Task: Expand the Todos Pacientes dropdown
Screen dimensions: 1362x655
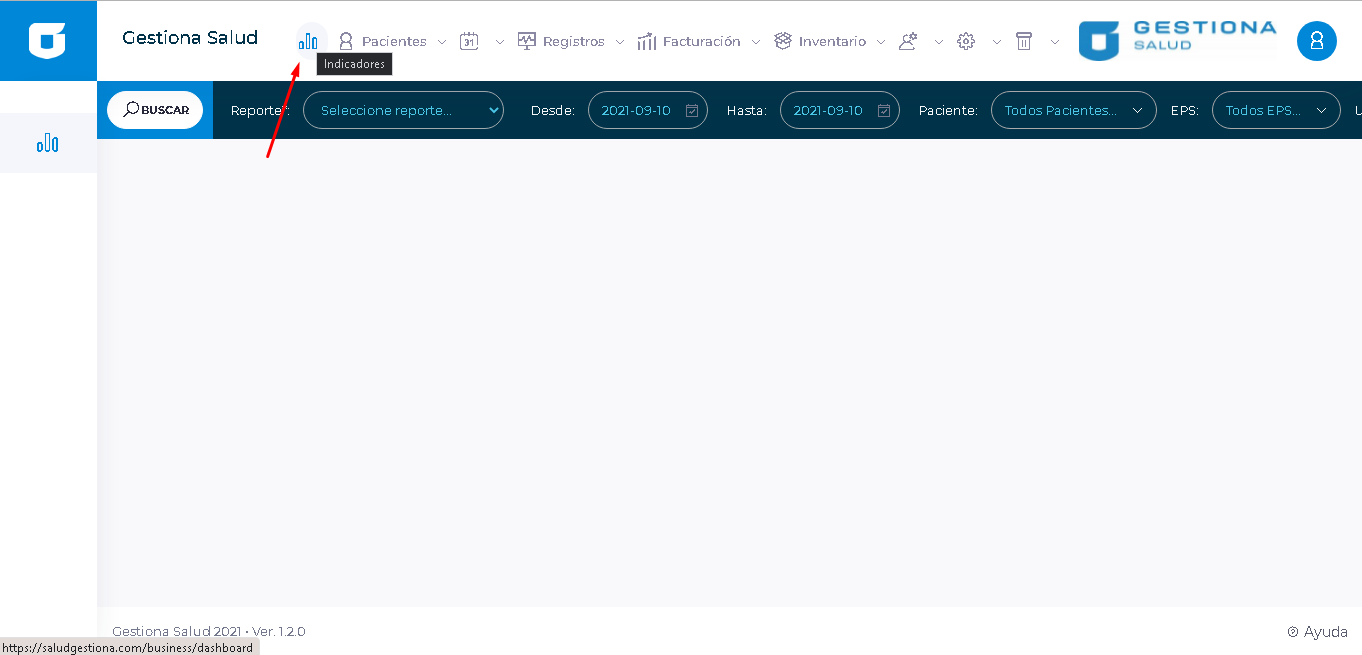Action: coord(1073,111)
